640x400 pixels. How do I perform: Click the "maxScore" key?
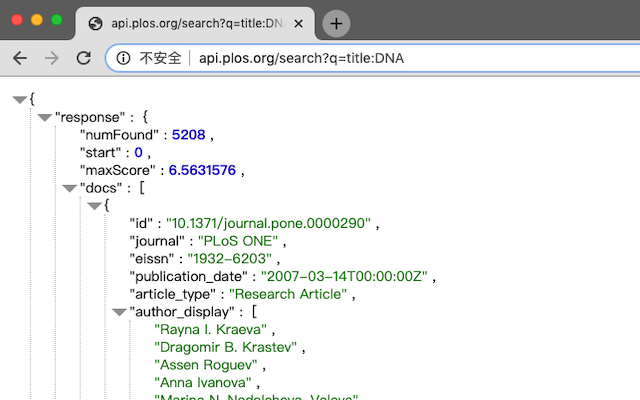point(118,170)
